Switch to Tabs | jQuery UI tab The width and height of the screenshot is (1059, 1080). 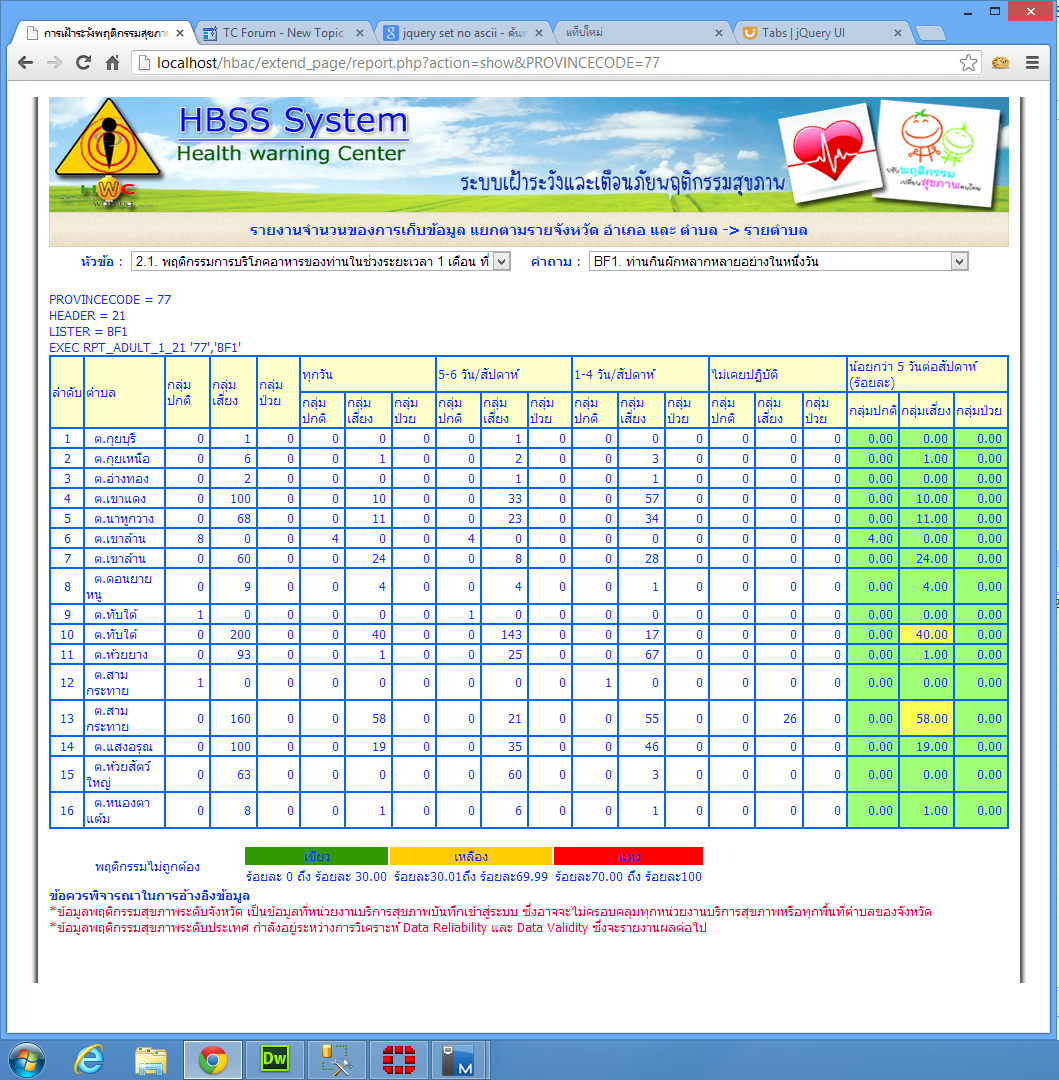tap(821, 33)
